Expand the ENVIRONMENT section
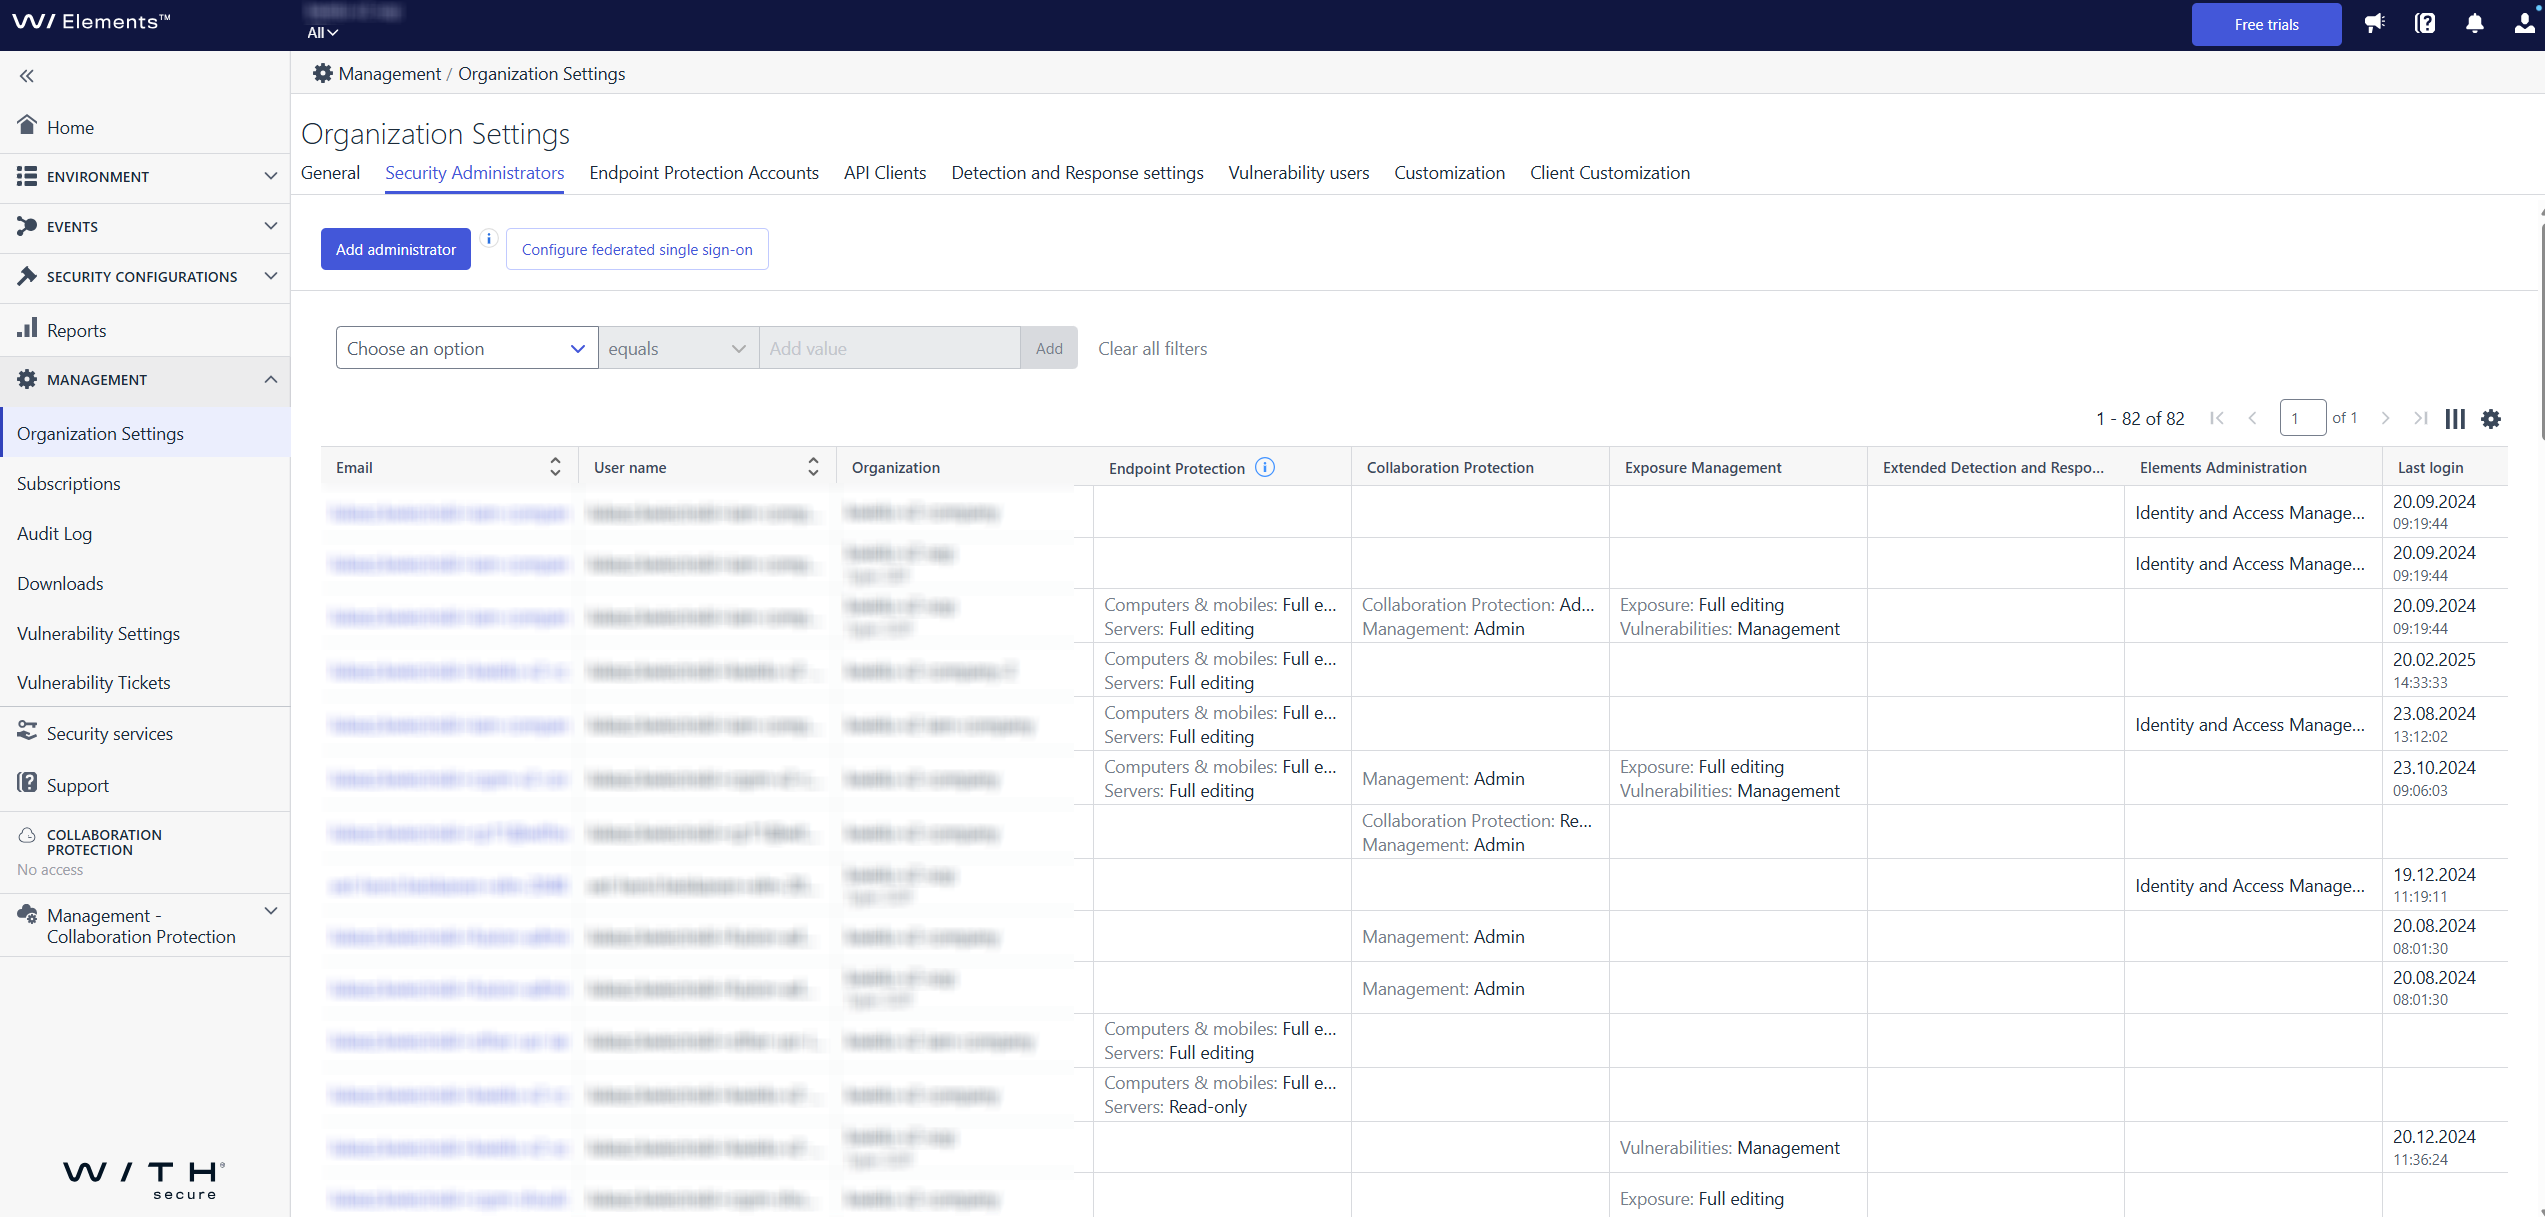Viewport: 2545px width, 1218px height. coord(145,177)
